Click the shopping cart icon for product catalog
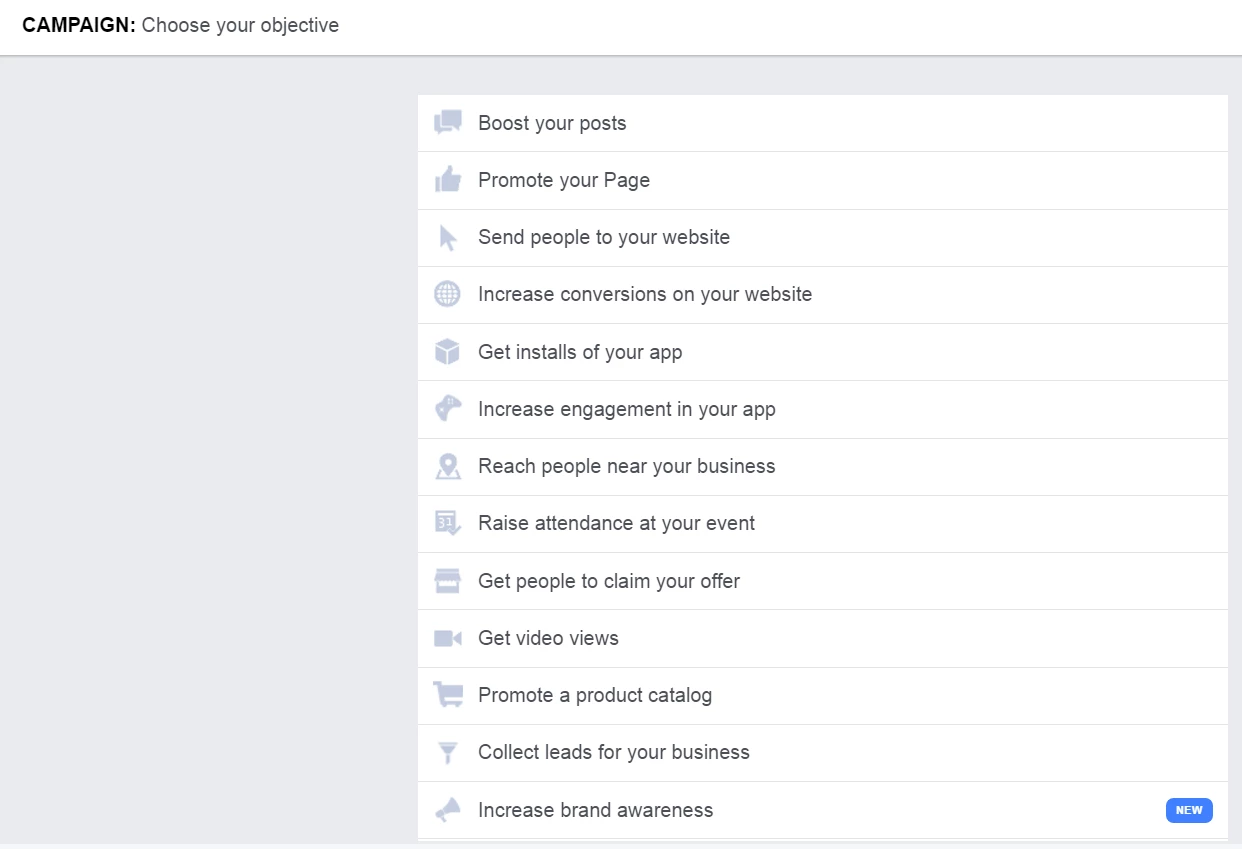Image resolution: width=1242 pixels, height=849 pixels. coord(447,694)
